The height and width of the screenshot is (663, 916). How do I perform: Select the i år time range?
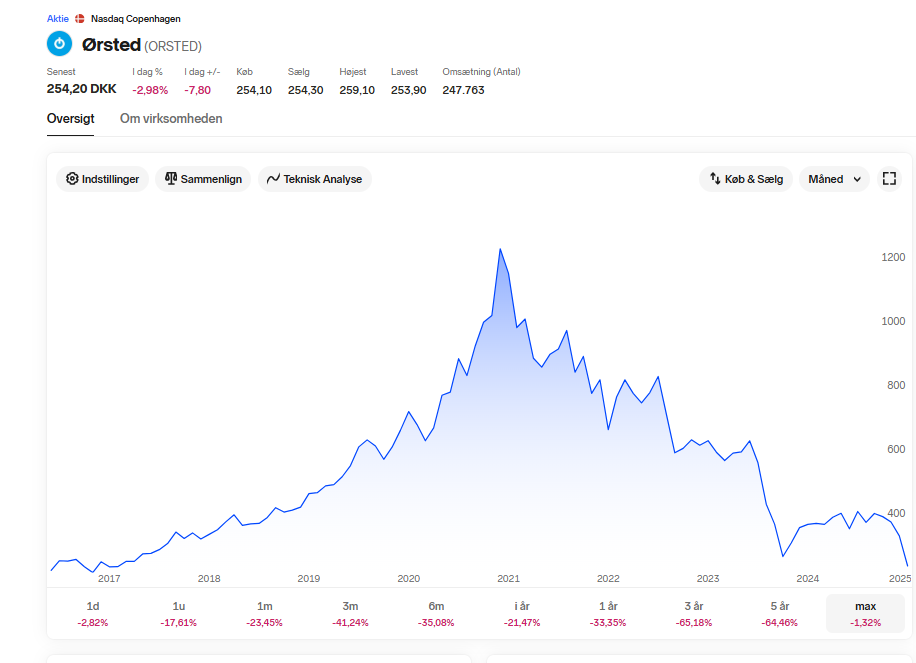pyautogui.click(x=522, y=613)
